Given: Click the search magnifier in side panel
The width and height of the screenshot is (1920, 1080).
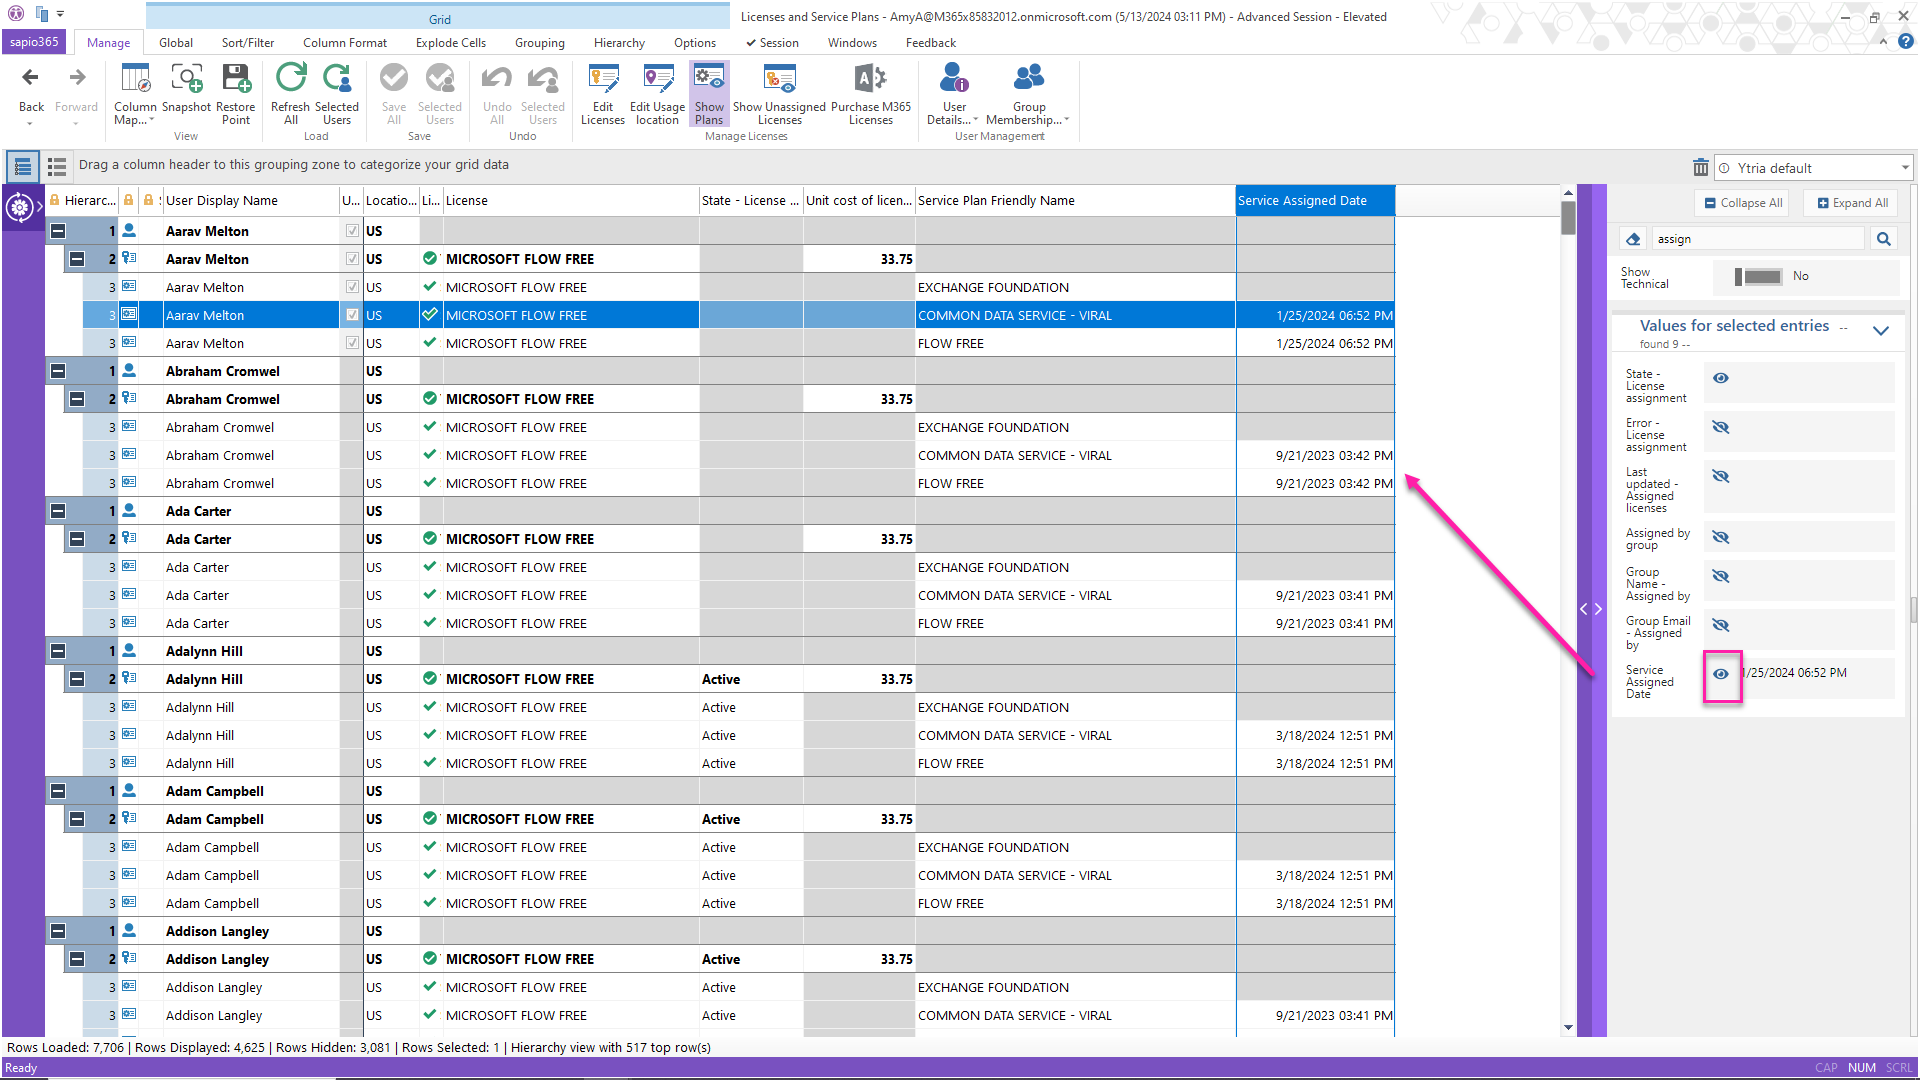Looking at the screenshot, I should (x=1884, y=239).
